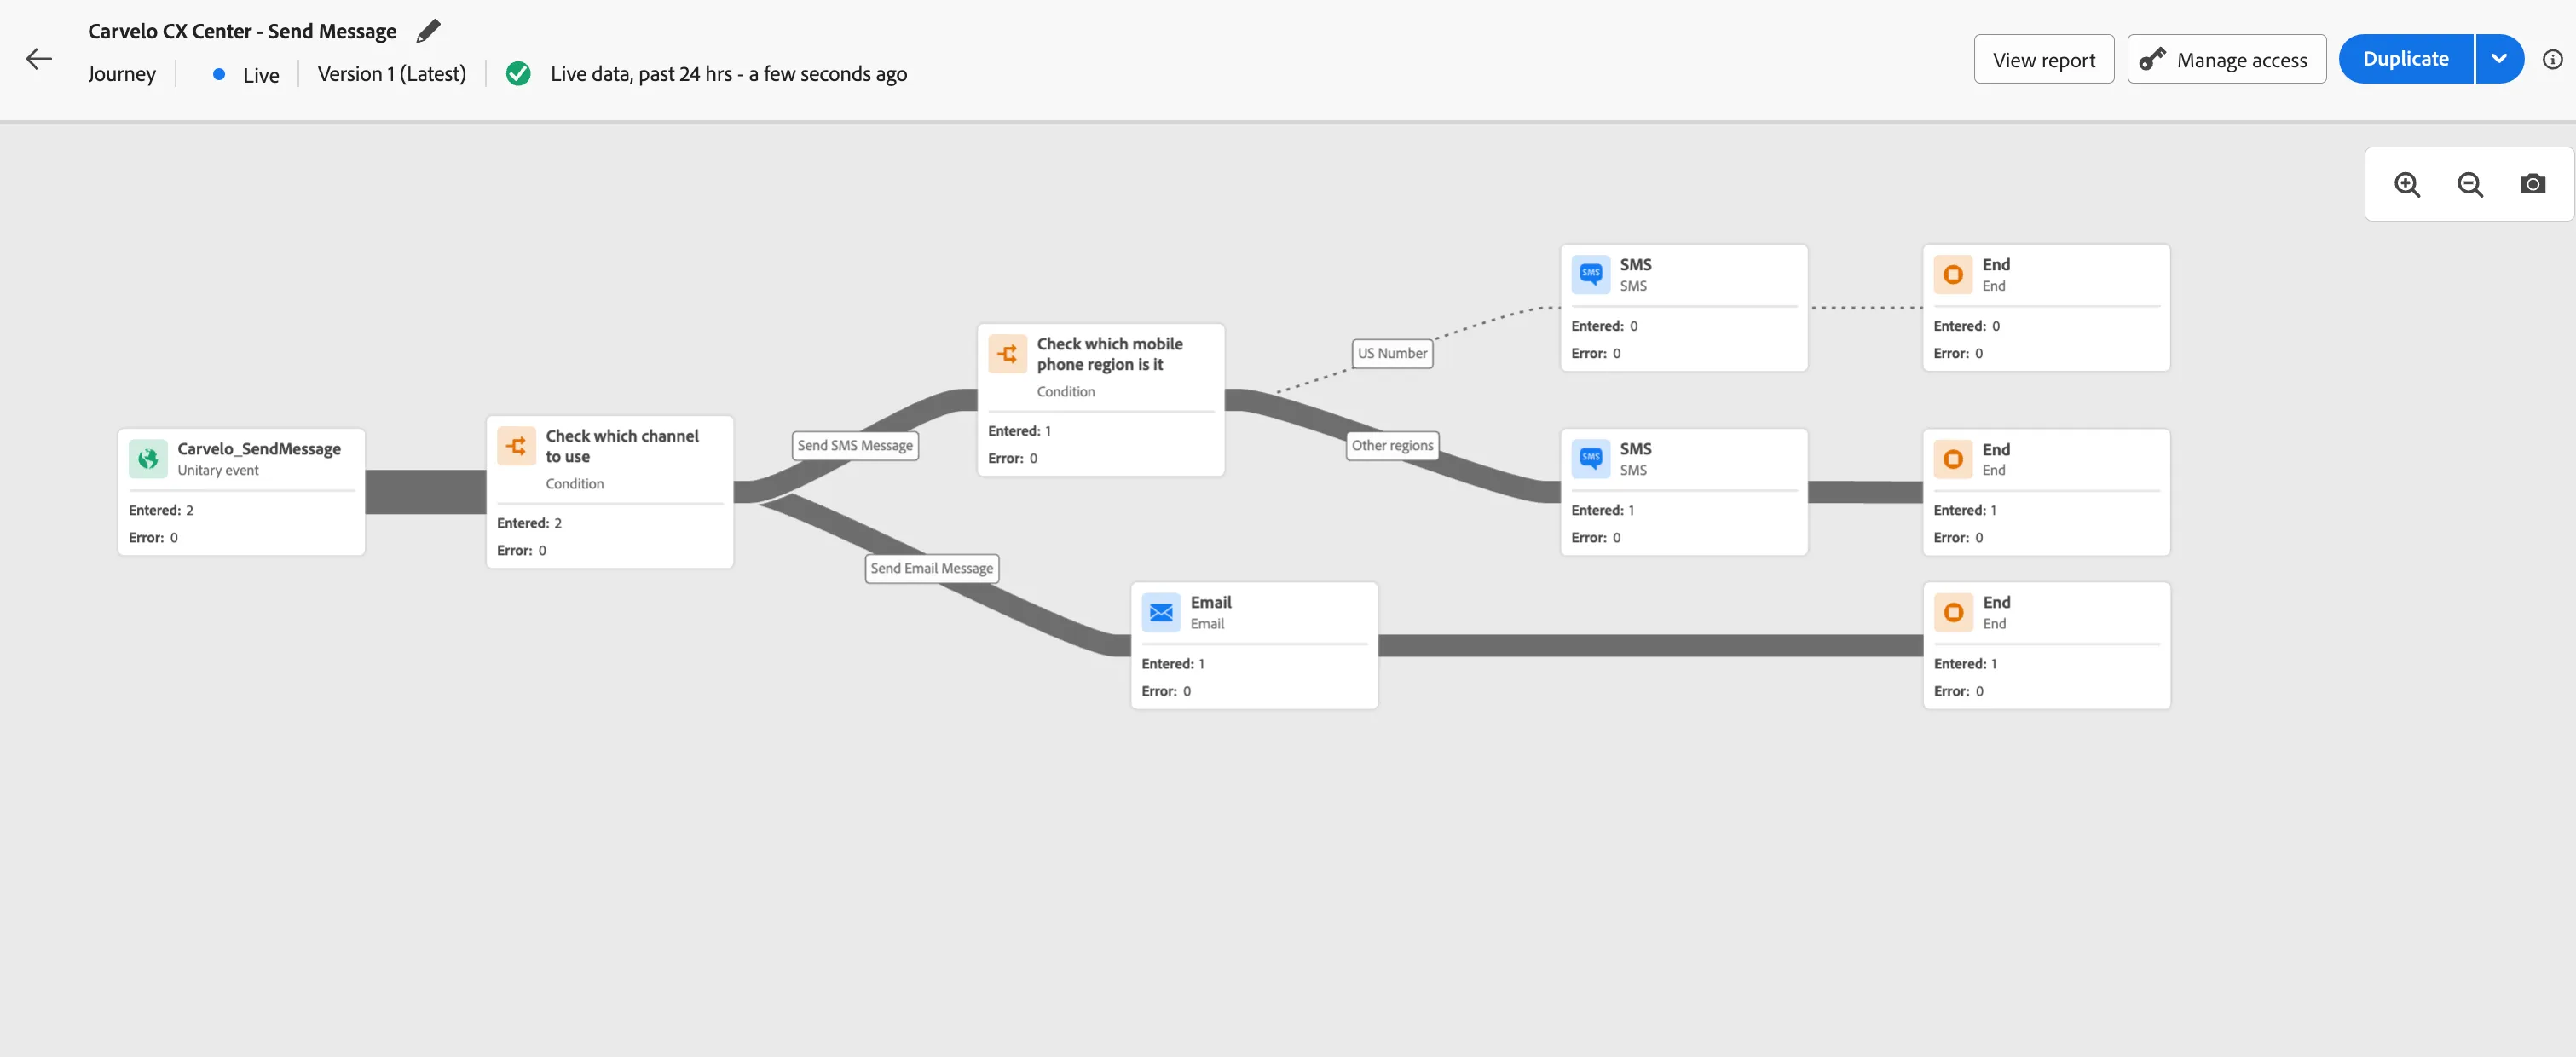The width and height of the screenshot is (2576, 1057).
Task: Zoom out on the journey canvas
Action: click(2470, 184)
